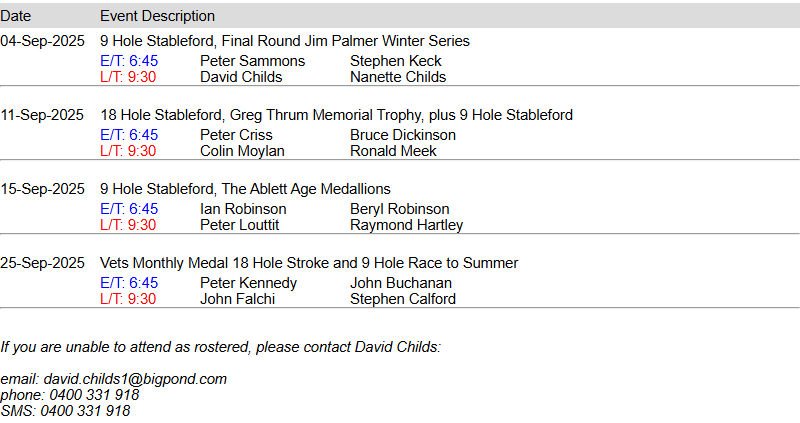Click the name Peter Sammons
Image resolution: width=800 pixels, height=423 pixels.
click(252, 61)
